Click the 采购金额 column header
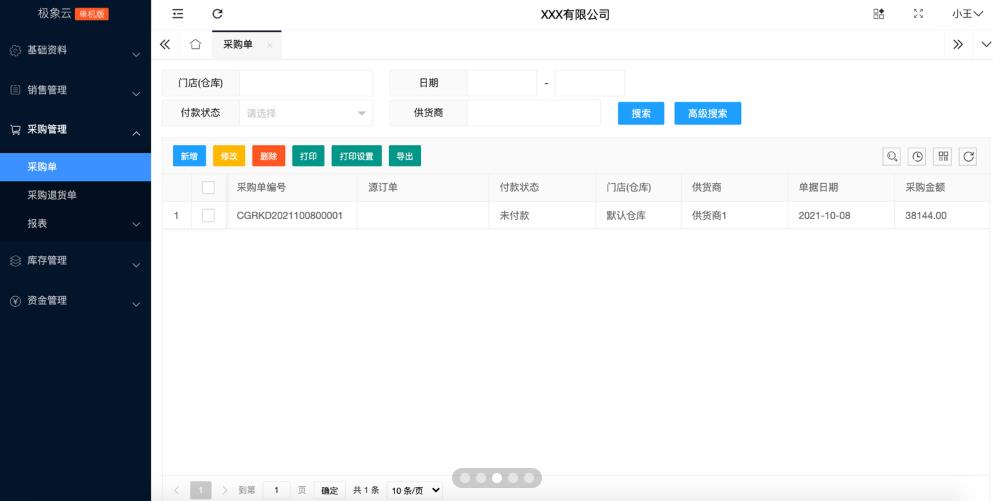 coord(942,187)
